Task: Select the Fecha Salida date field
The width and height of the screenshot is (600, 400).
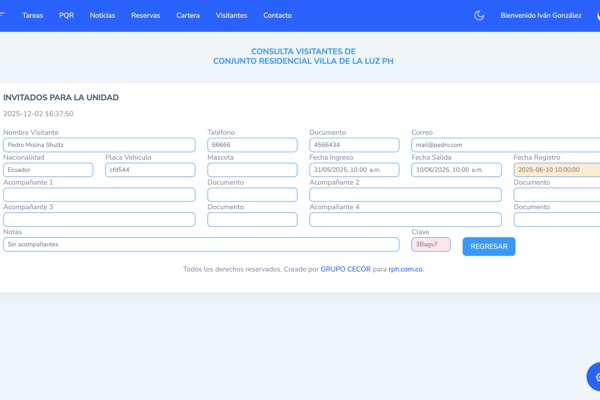Action: (x=456, y=170)
